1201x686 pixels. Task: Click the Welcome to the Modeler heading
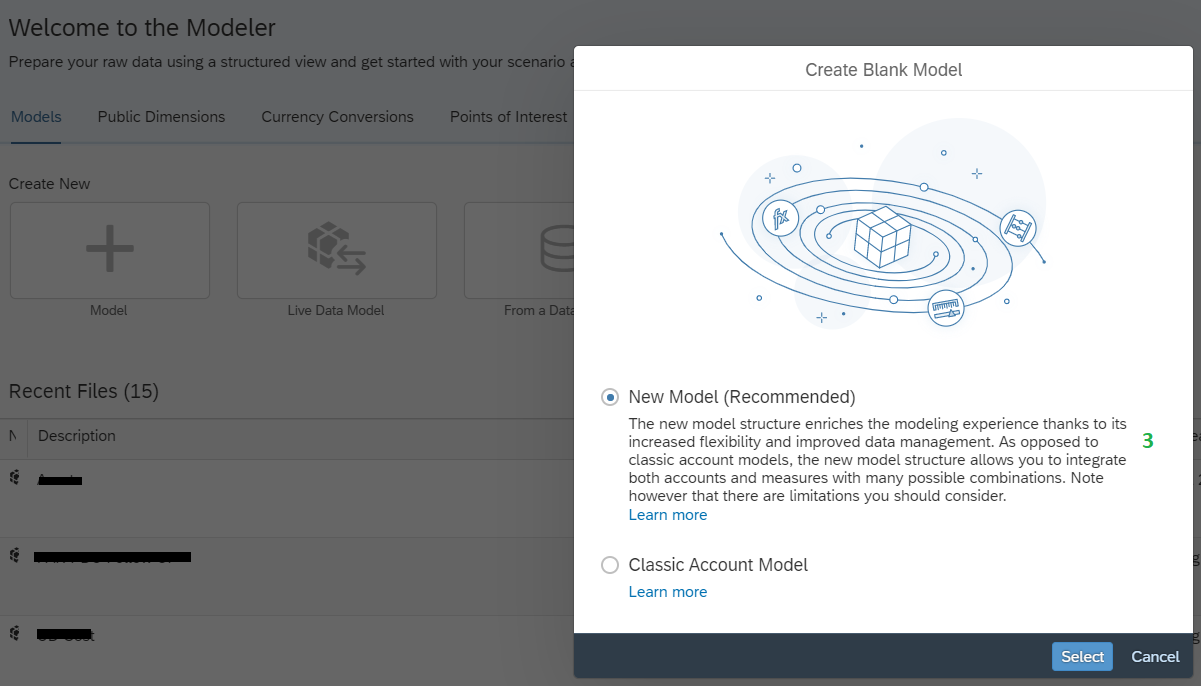click(142, 28)
